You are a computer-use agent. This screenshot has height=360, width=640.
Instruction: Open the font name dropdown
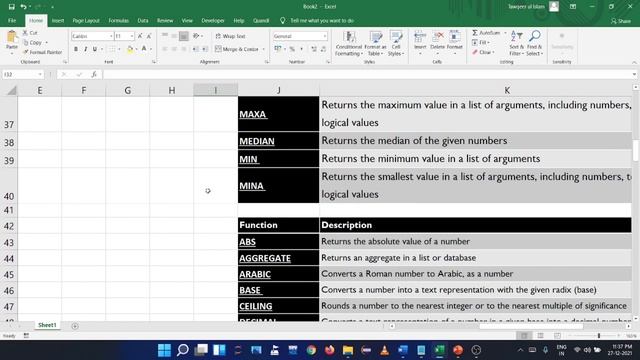pos(111,36)
